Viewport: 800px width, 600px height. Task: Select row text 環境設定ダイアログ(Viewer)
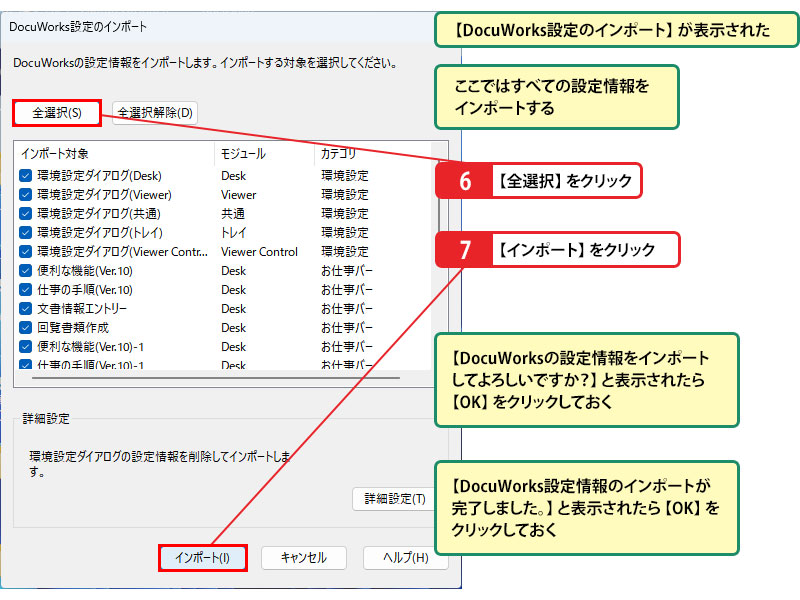[x=105, y=195]
